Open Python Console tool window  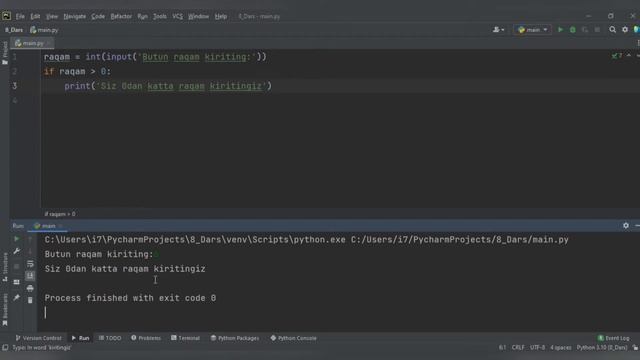[x=293, y=338]
